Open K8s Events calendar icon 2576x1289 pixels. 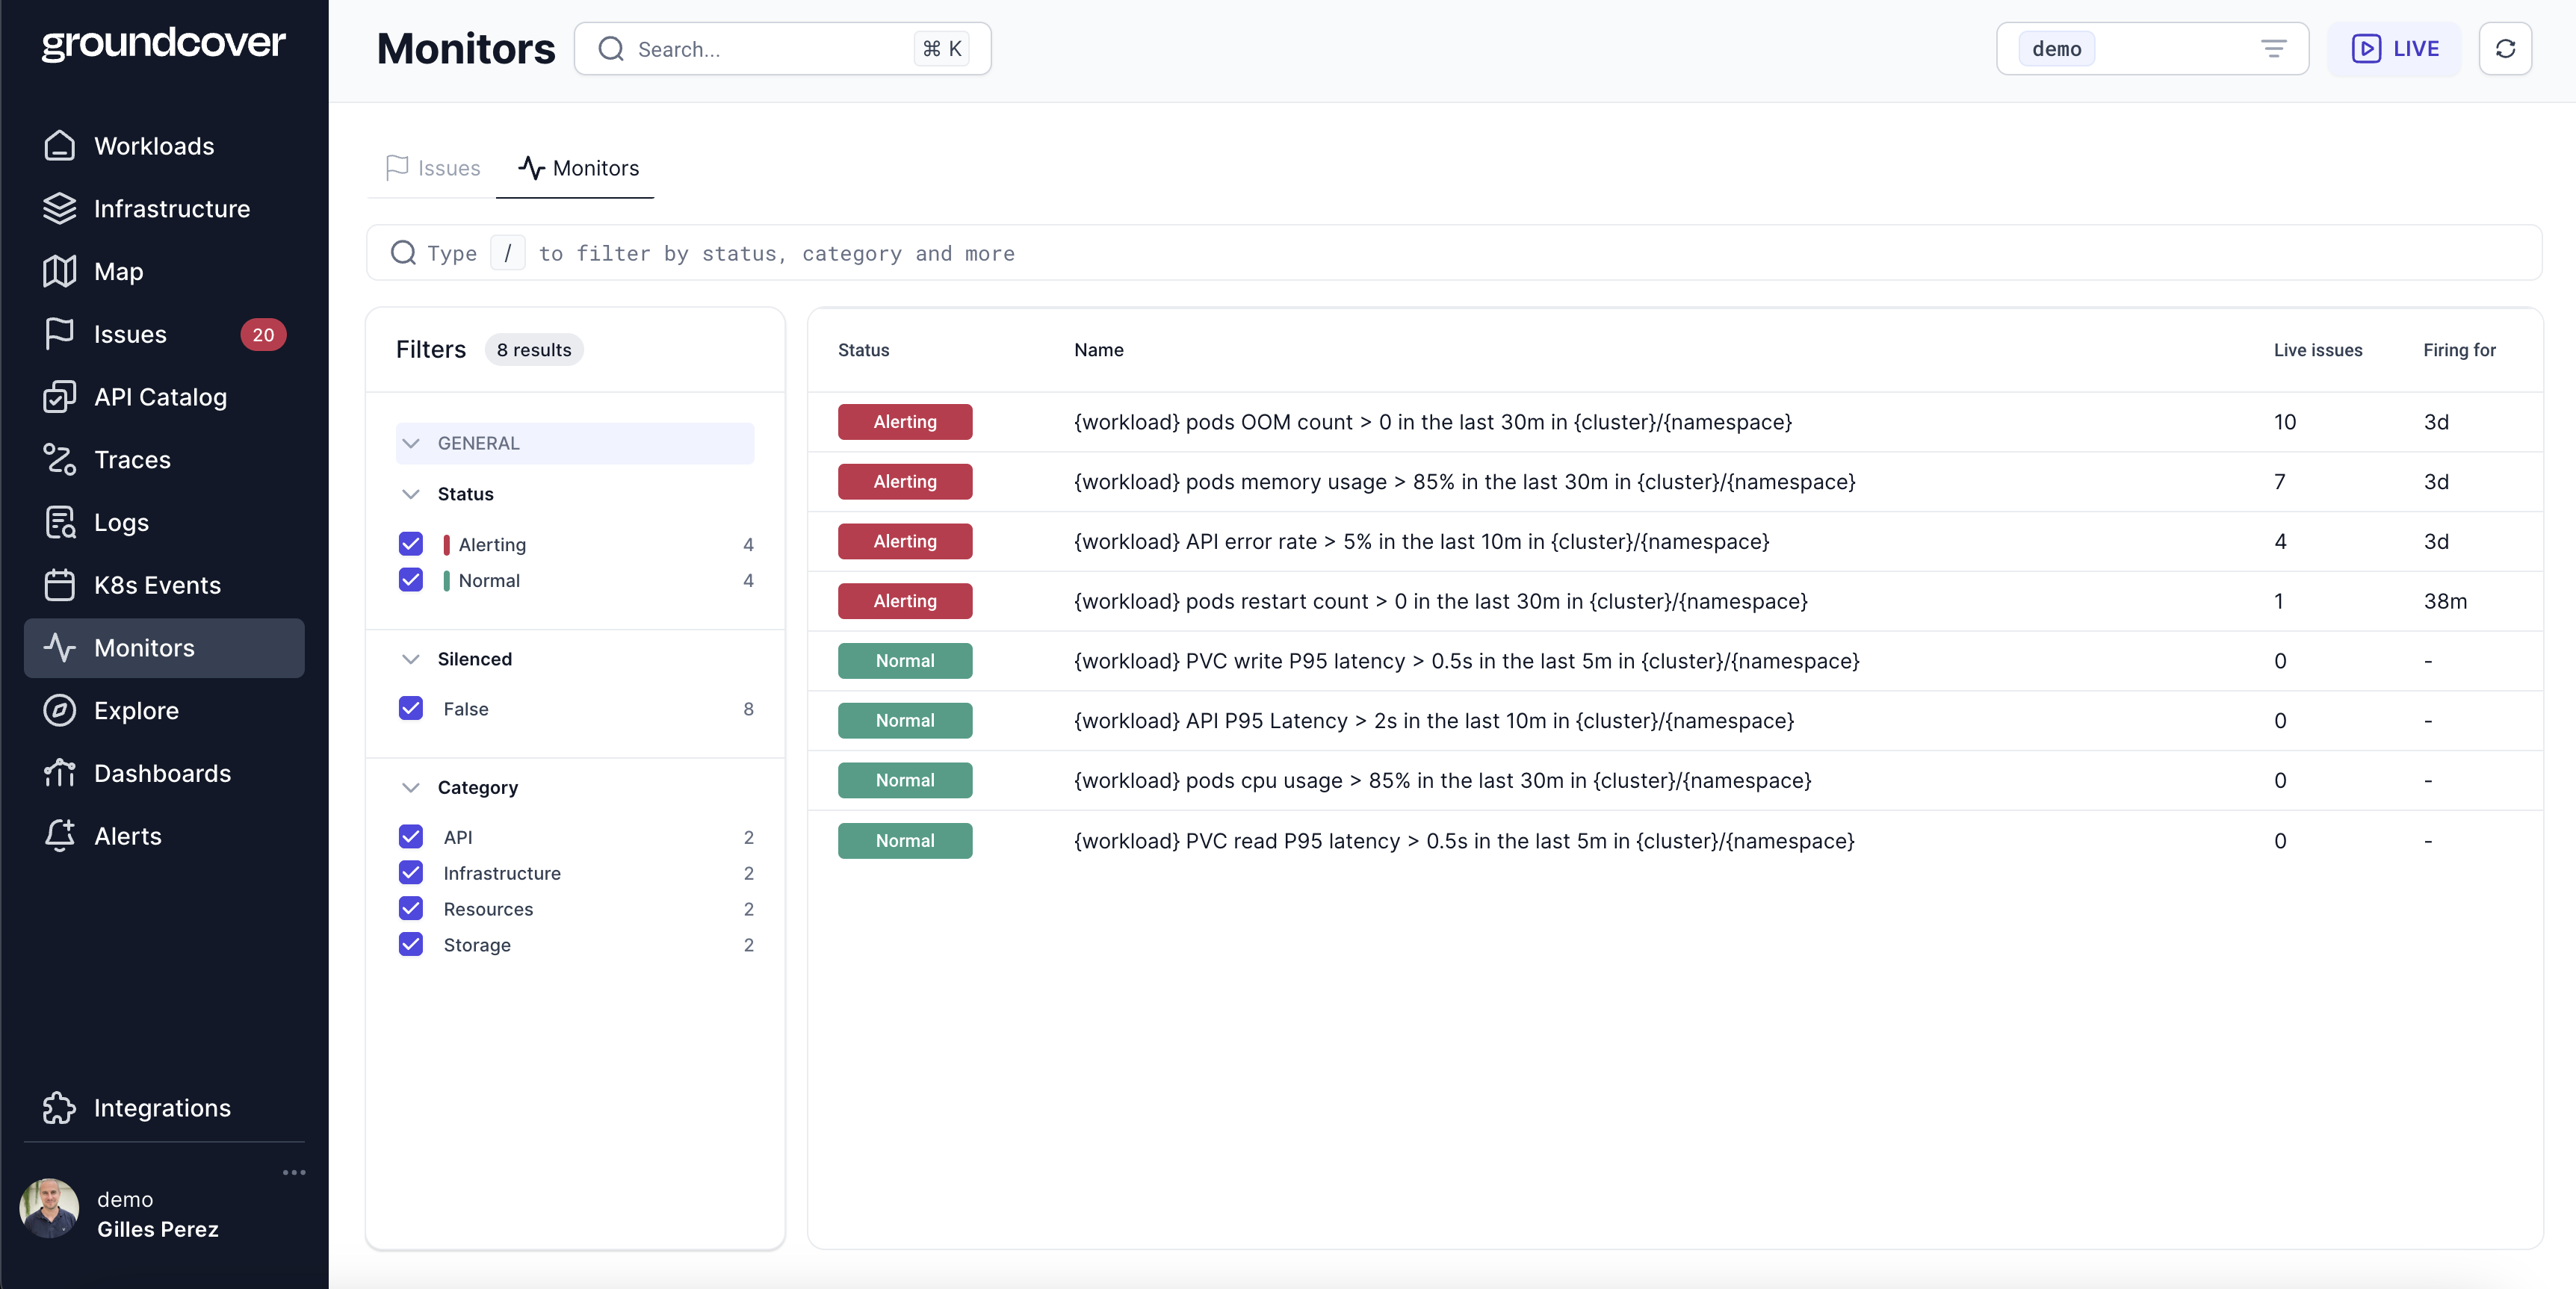(x=59, y=585)
